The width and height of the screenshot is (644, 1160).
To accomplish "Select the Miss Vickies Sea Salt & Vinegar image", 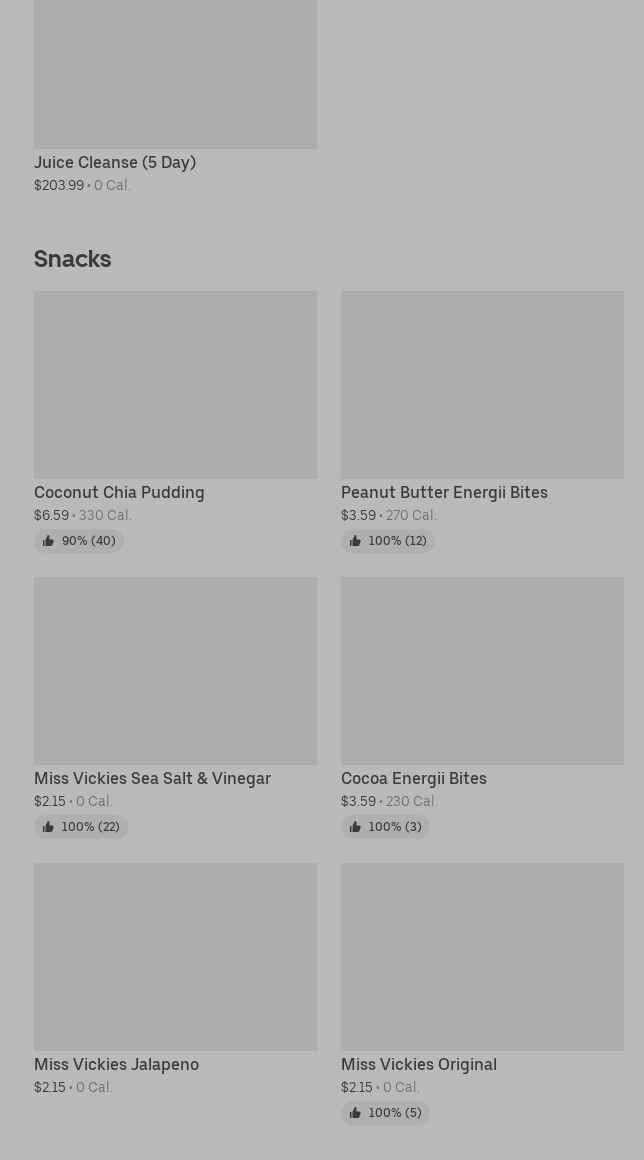I will 175,670.
